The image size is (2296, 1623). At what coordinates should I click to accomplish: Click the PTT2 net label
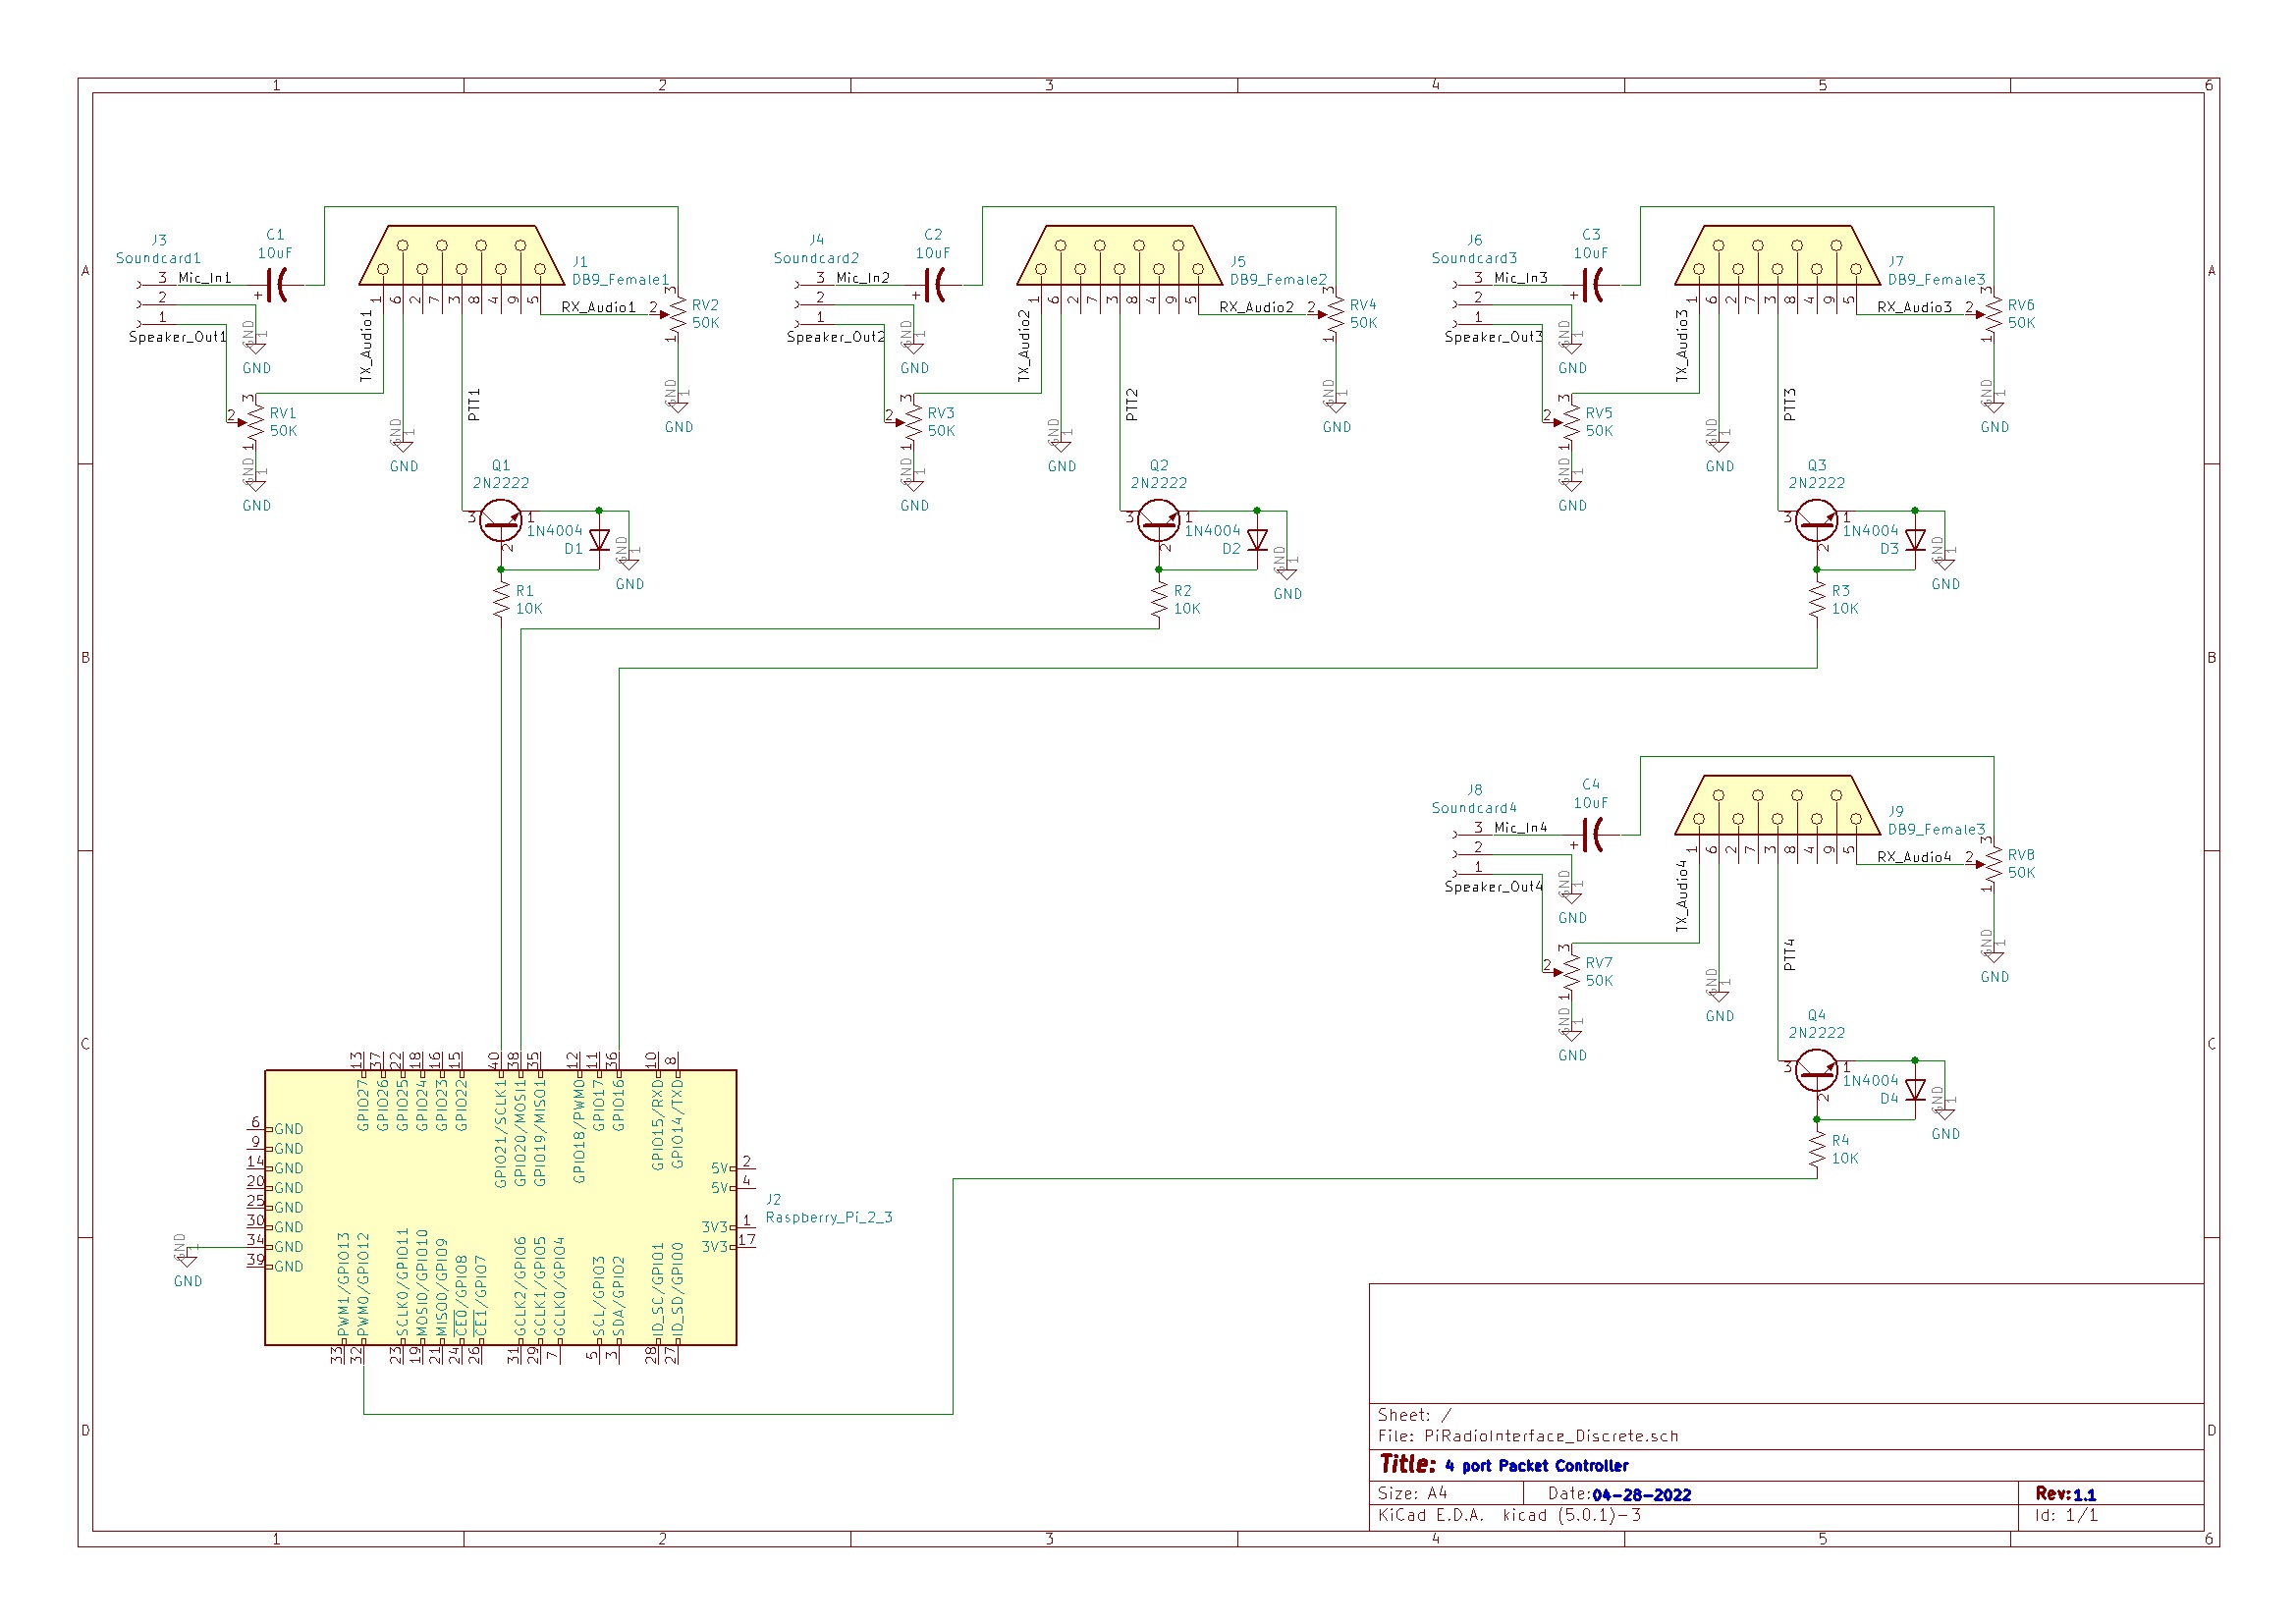[1132, 405]
